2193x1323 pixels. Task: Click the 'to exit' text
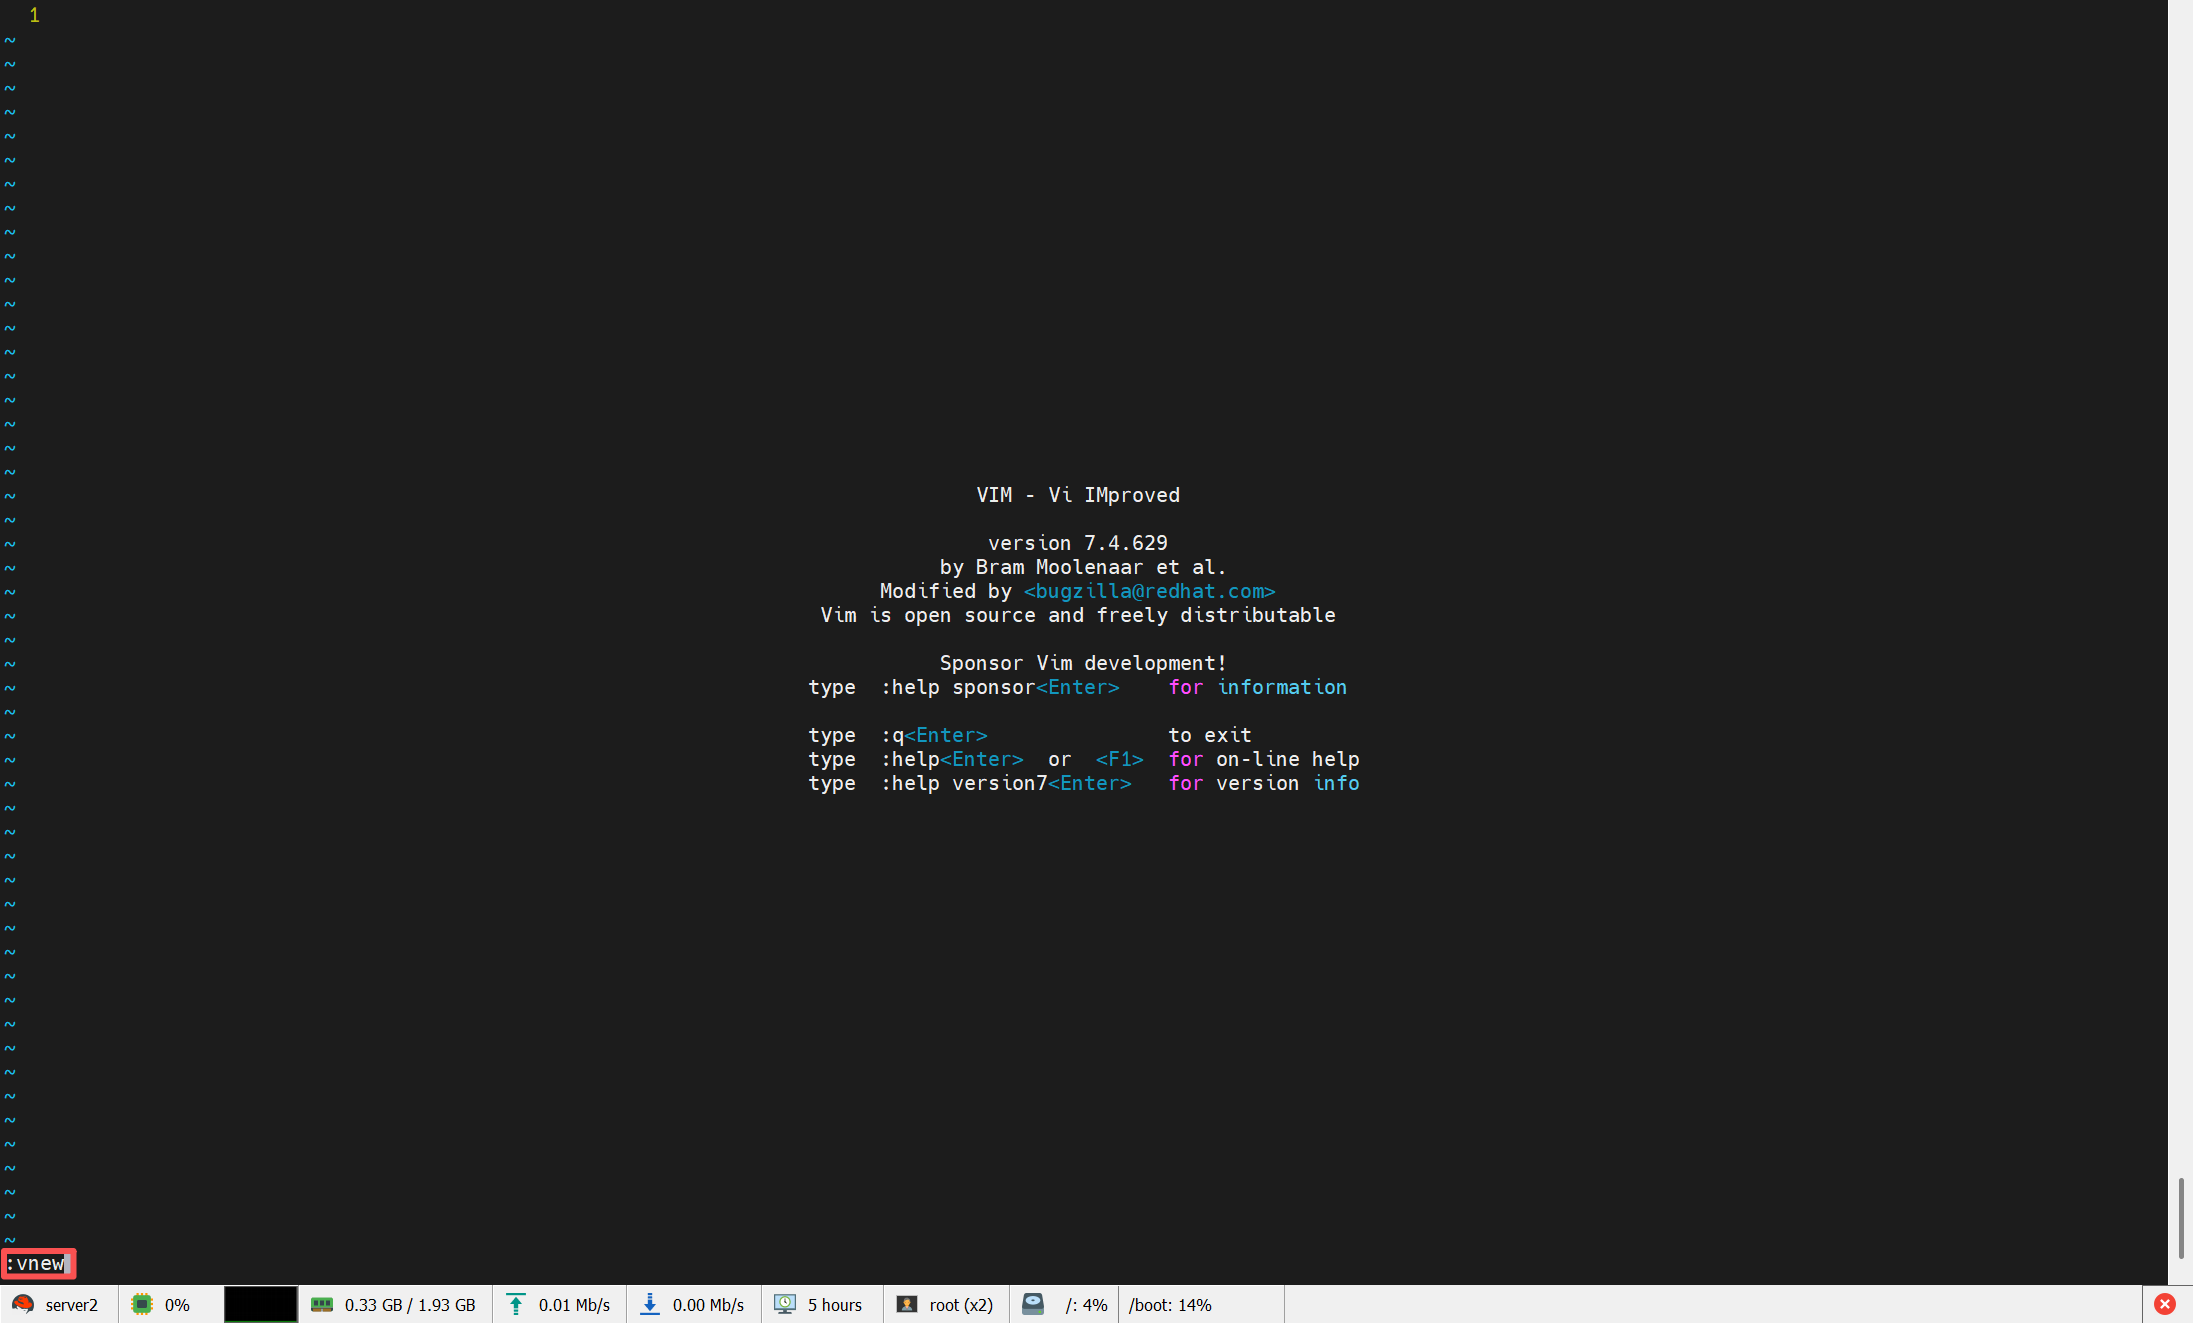[x=1210, y=735]
